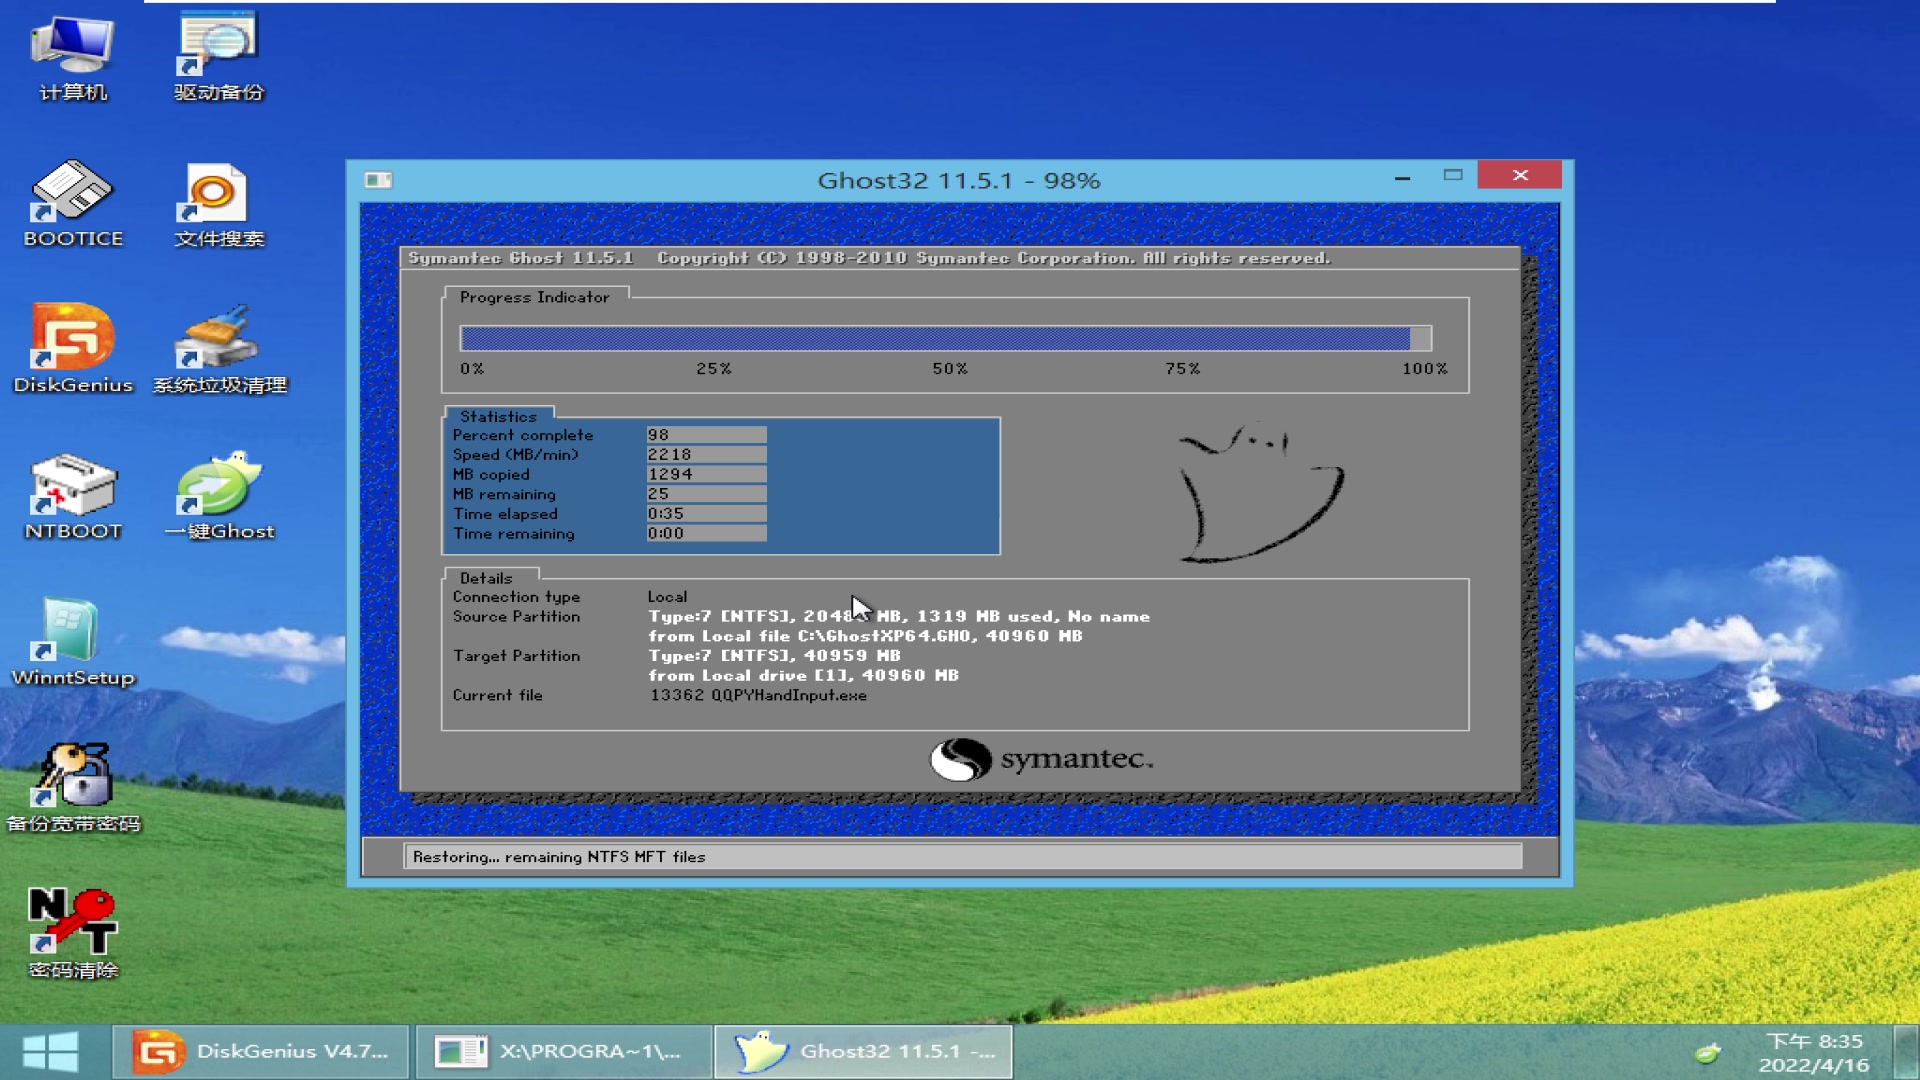Launch the DiskGenius desktop shortcut

click(73, 350)
